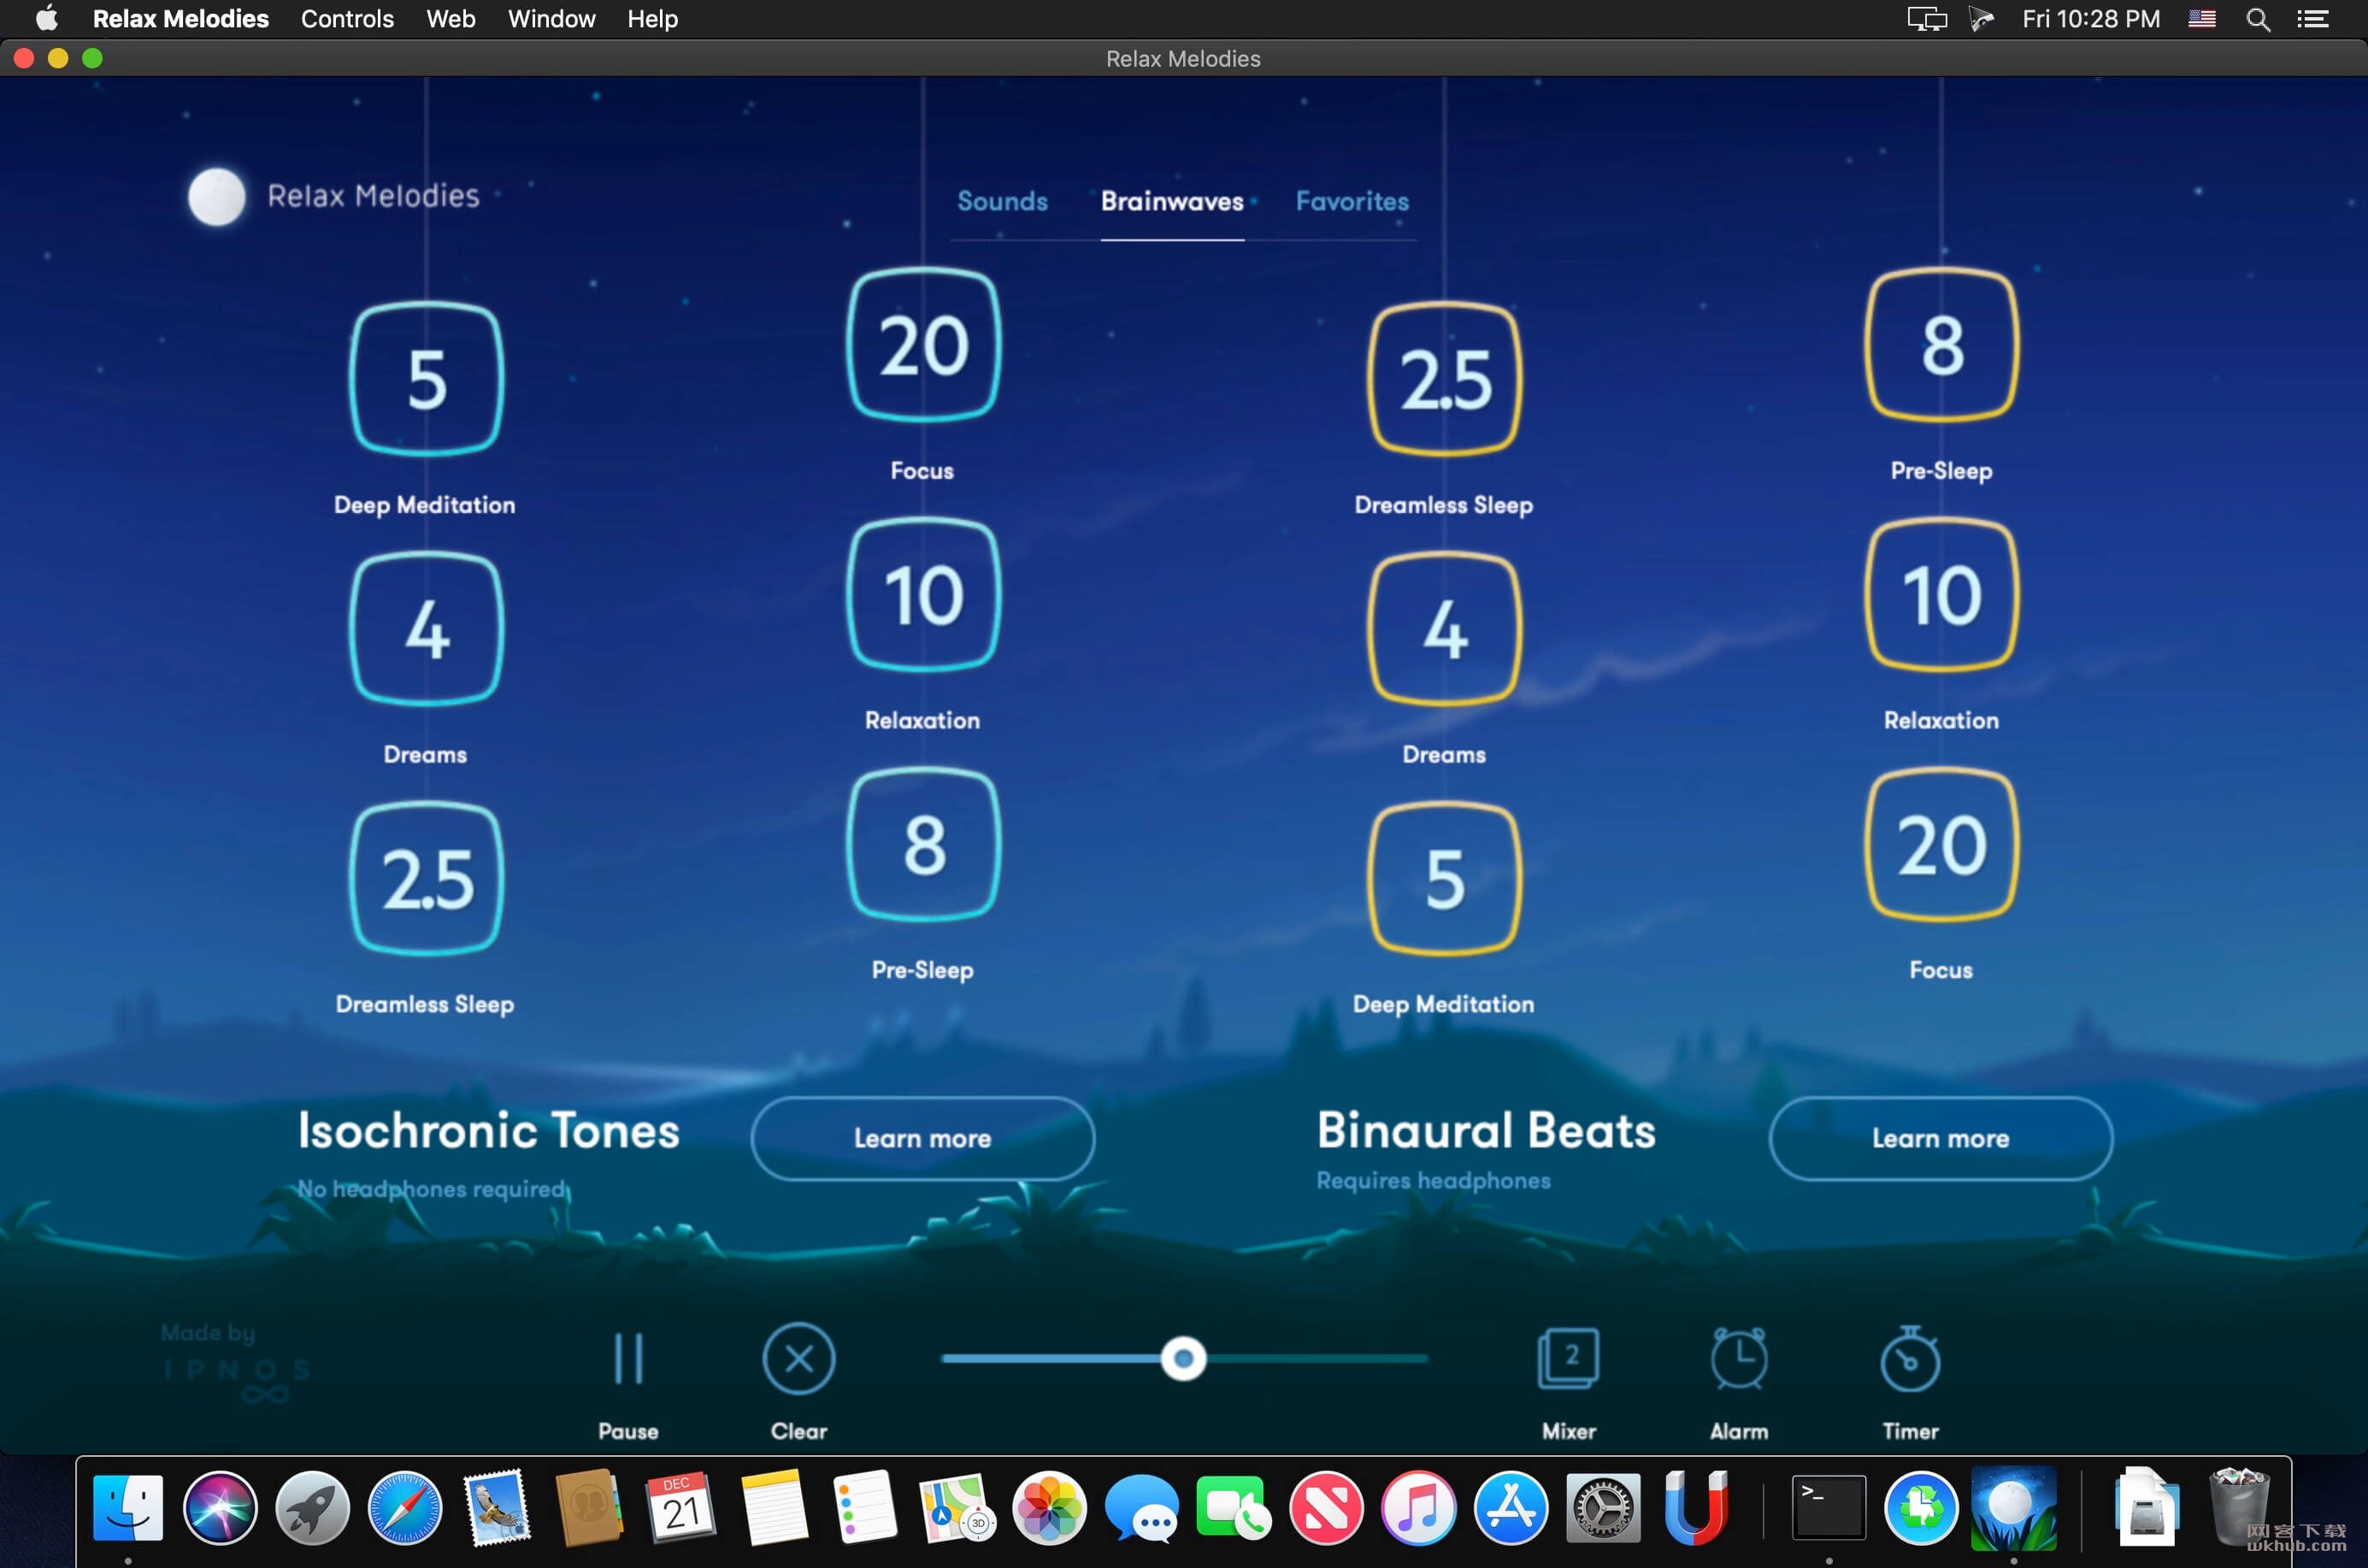Screen dimensions: 2368x1568
Task: Open the display mirroring menu bar icon
Action: 1926,19
